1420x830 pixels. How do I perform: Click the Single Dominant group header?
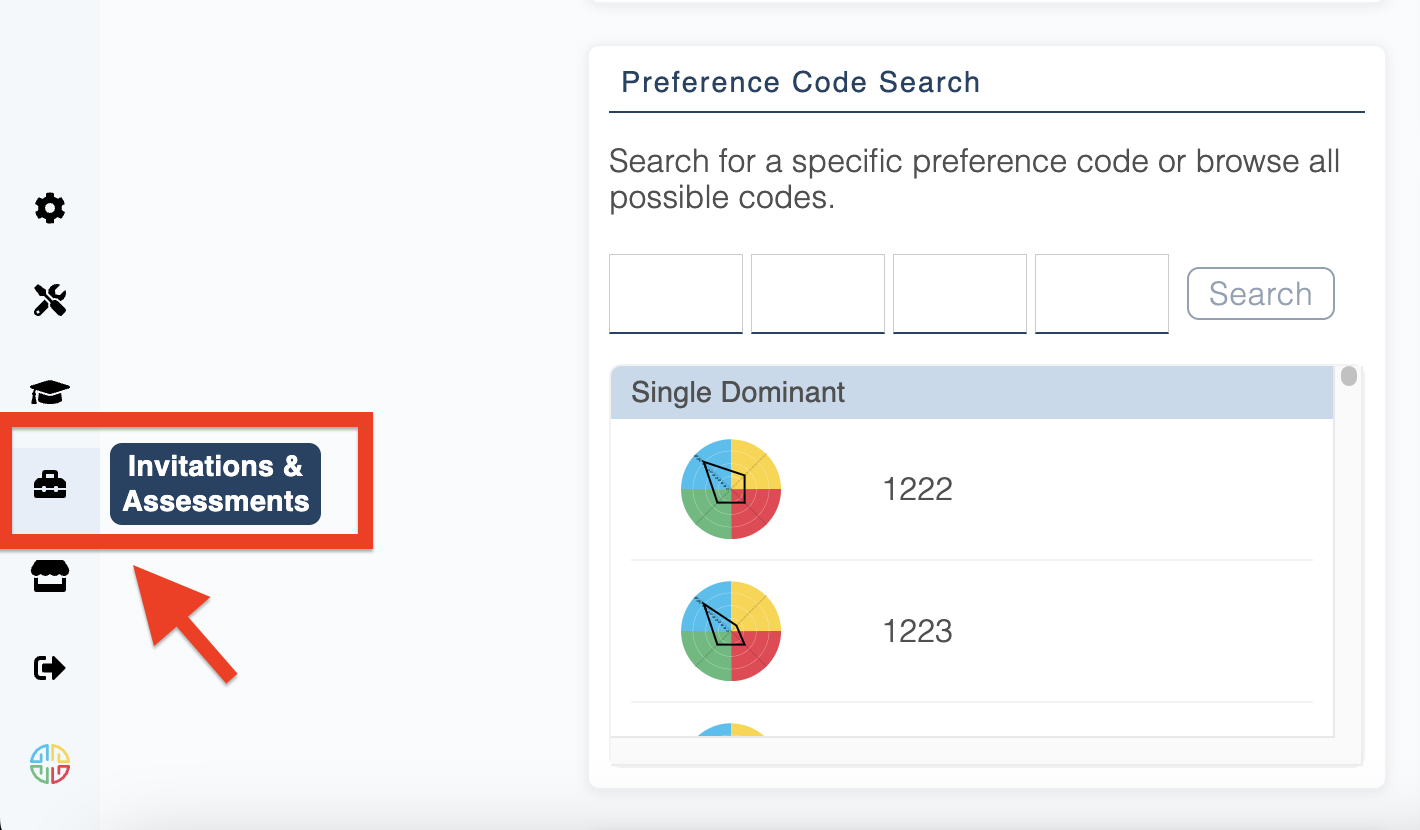click(x=972, y=392)
